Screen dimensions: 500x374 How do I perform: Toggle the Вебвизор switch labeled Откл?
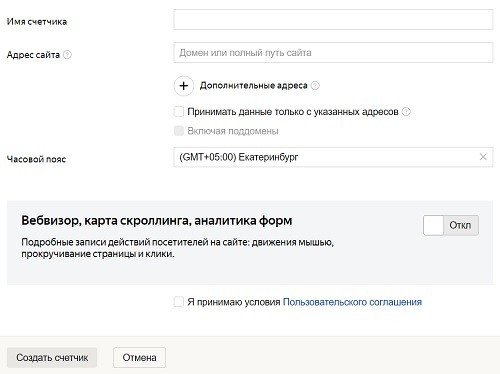pos(451,225)
